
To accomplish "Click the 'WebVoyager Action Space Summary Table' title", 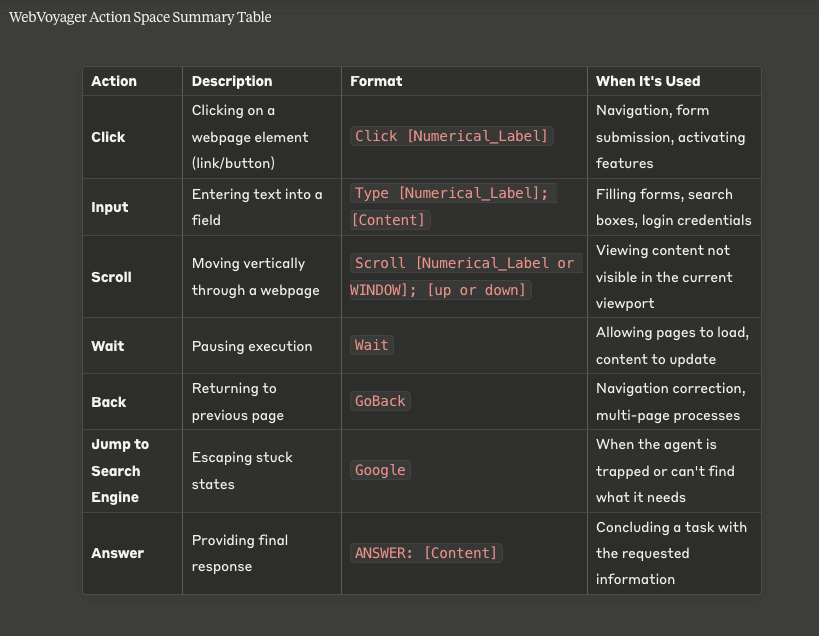I will tap(140, 17).
